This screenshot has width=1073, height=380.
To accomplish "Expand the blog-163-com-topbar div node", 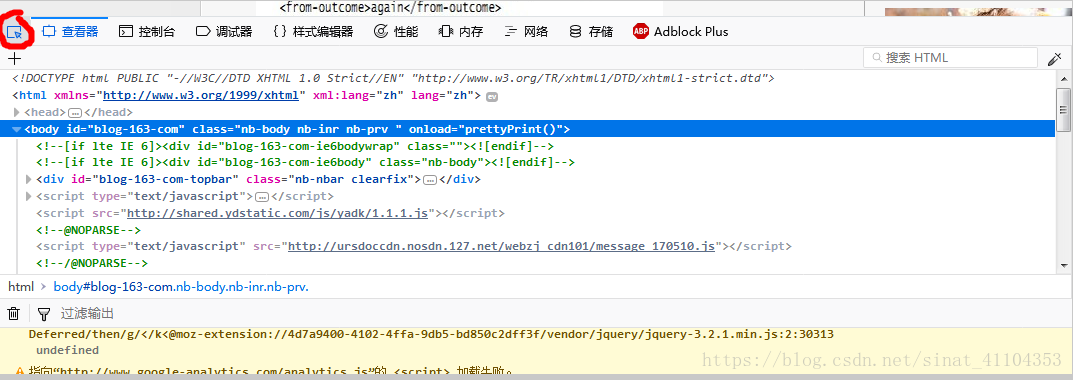I will point(29,179).
